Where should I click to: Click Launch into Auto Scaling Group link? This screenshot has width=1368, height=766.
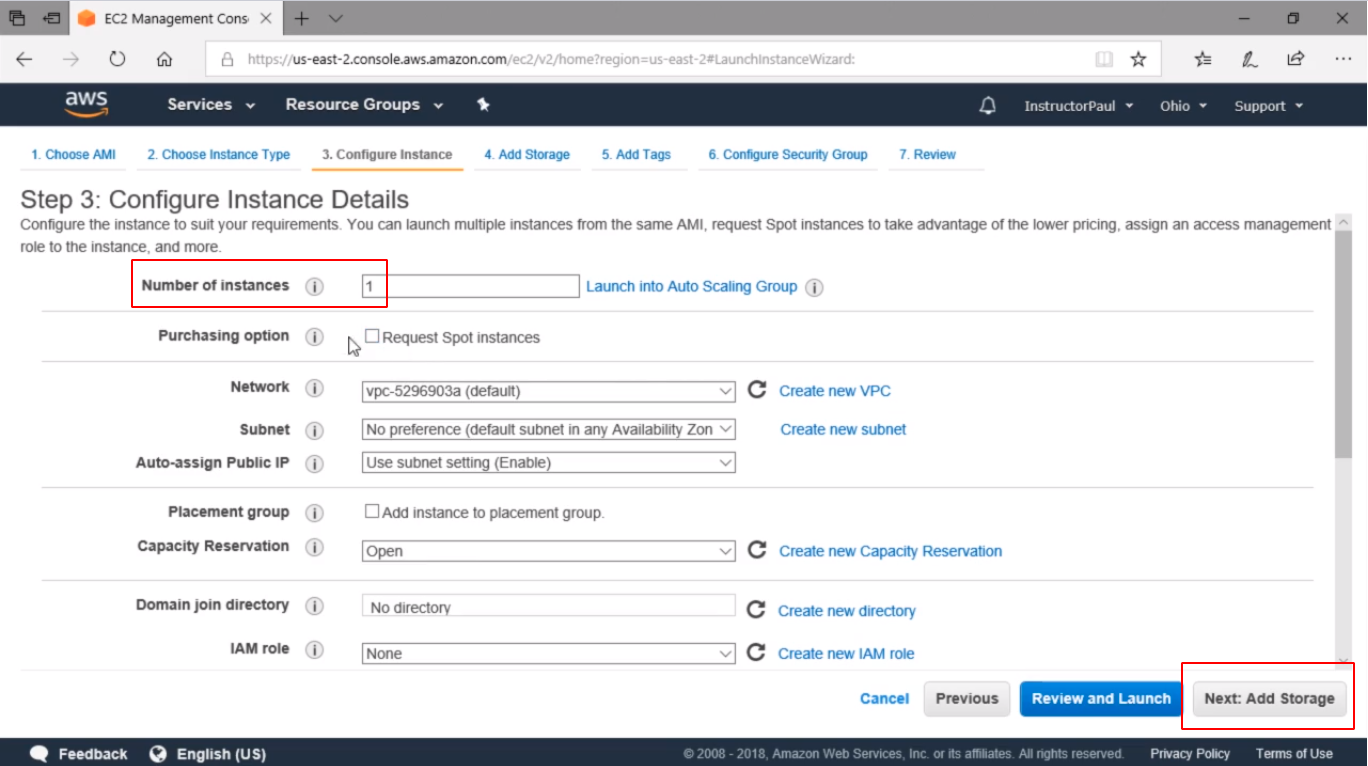coord(691,286)
